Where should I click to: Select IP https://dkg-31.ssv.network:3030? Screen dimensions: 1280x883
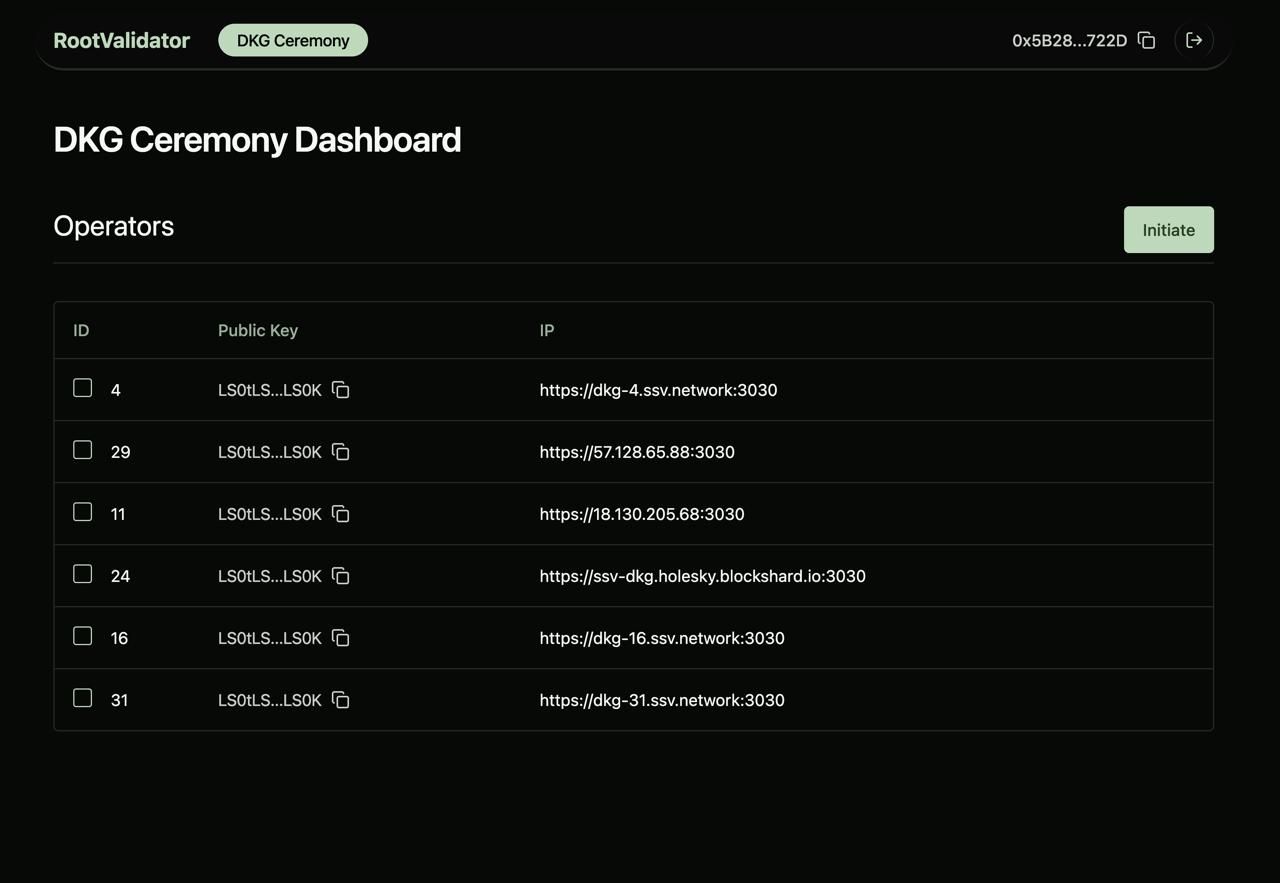662,700
